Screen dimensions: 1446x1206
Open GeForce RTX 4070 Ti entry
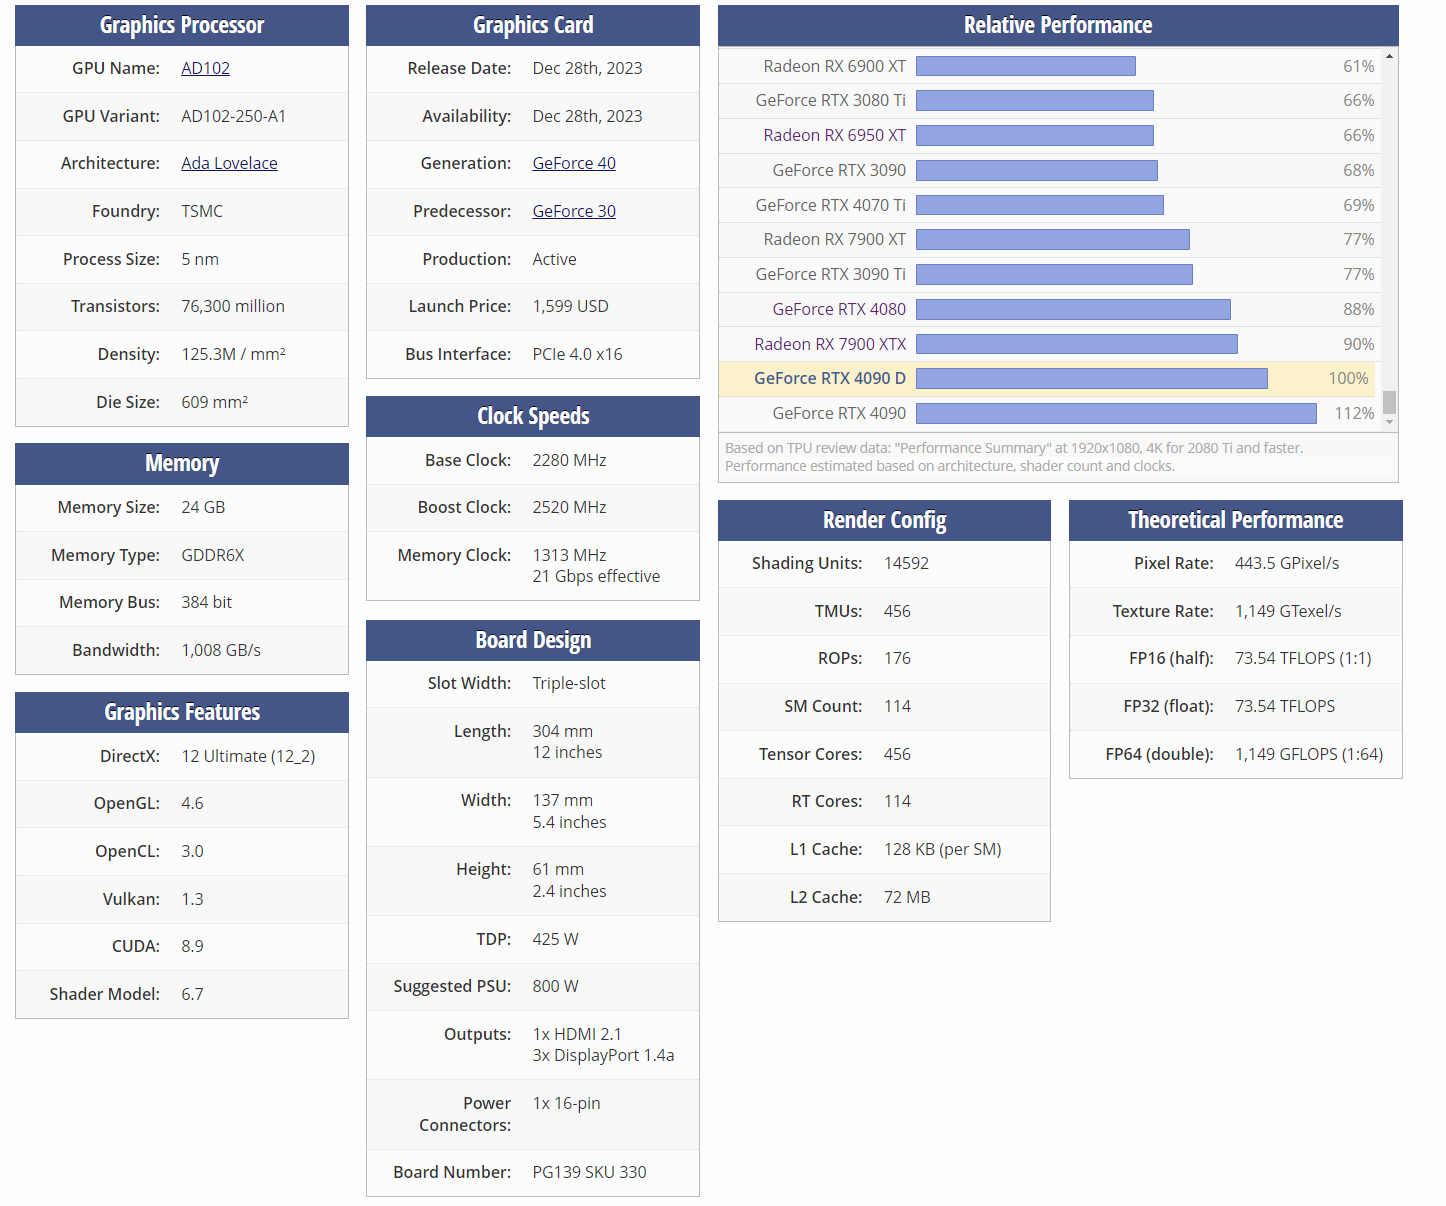[x=830, y=205]
